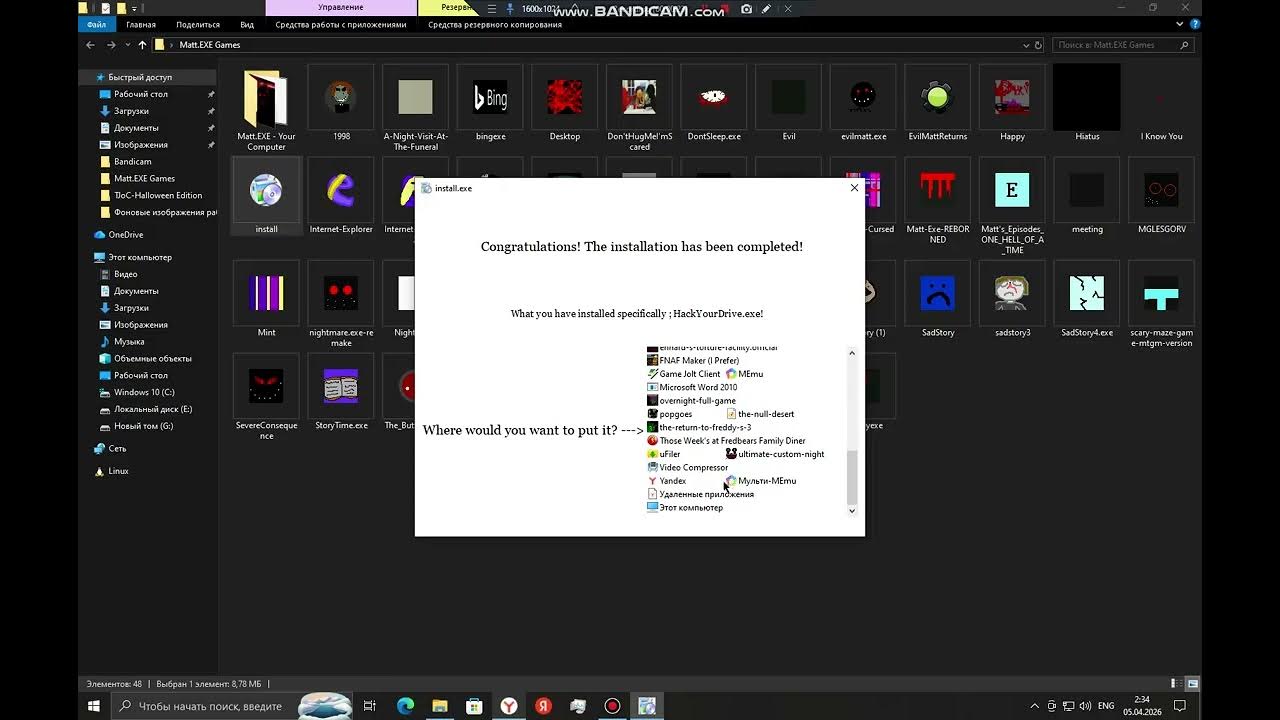Image resolution: width=1280 pixels, height=720 pixels.
Task: Open Microsoft Edge from the taskbar
Action: pyautogui.click(x=405, y=706)
